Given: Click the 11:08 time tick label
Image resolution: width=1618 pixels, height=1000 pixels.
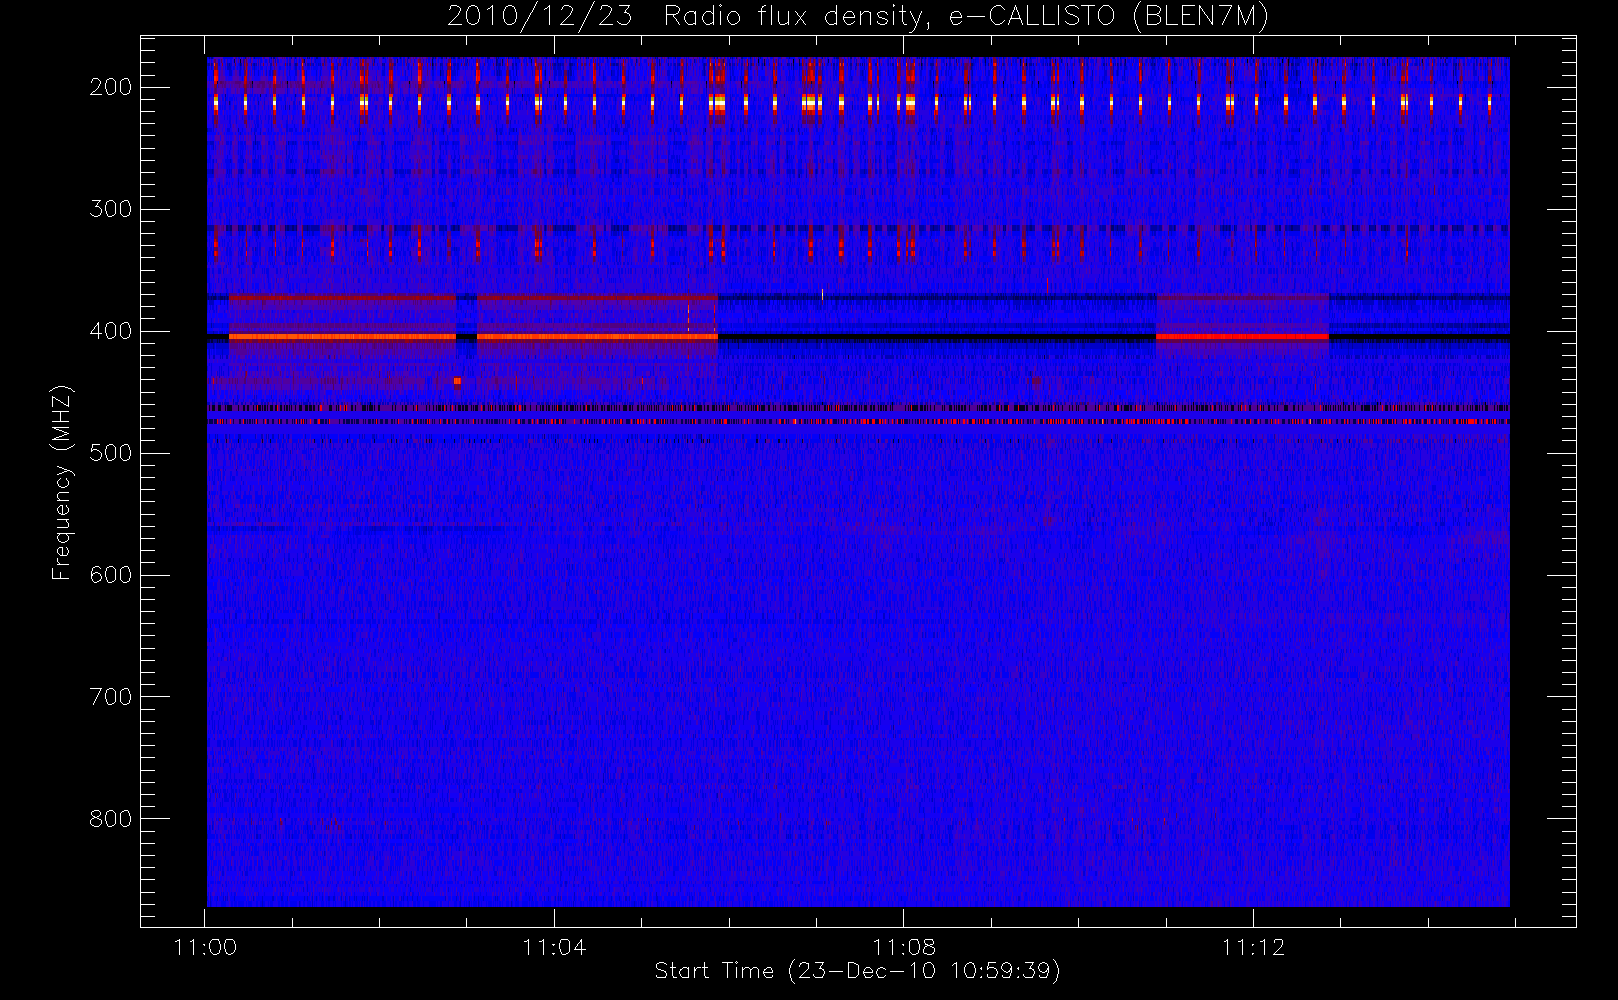Looking at the screenshot, I should pos(903,946).
